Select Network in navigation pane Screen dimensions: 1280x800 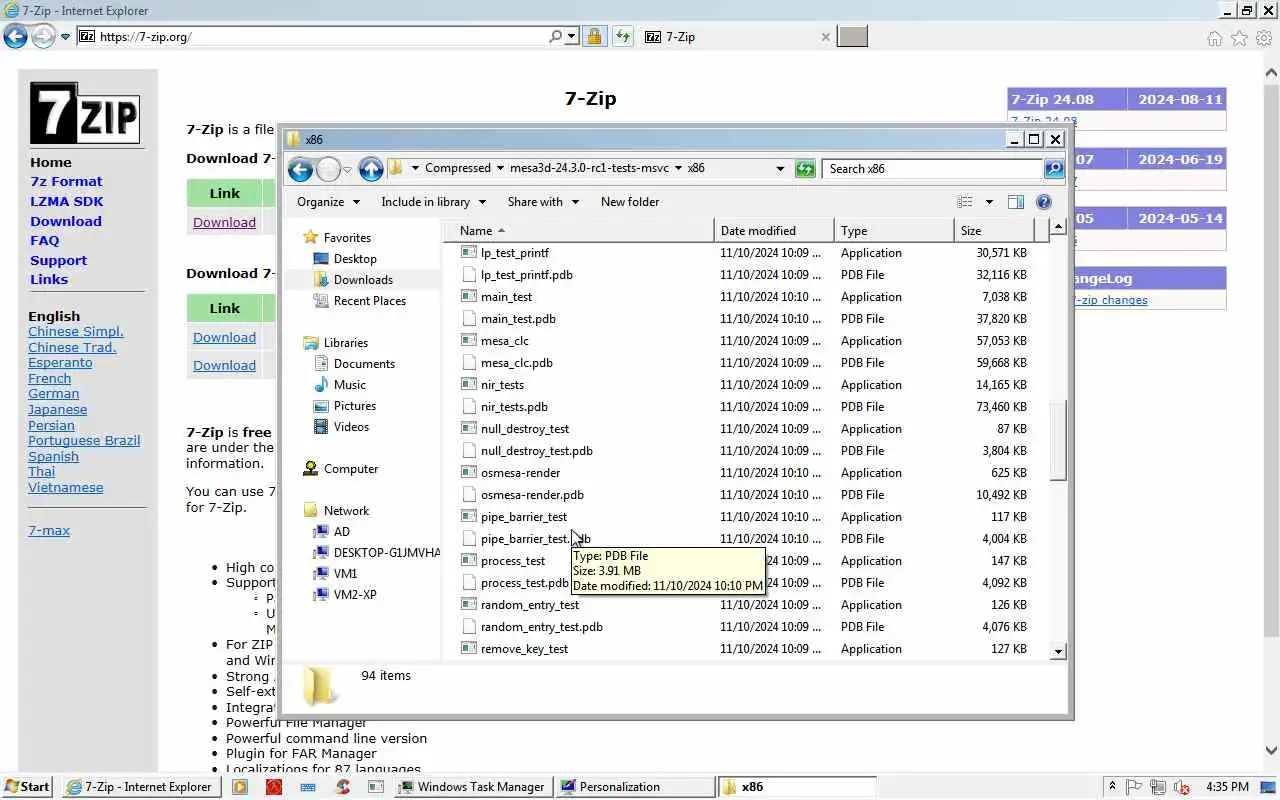click(x=346, y=511)
